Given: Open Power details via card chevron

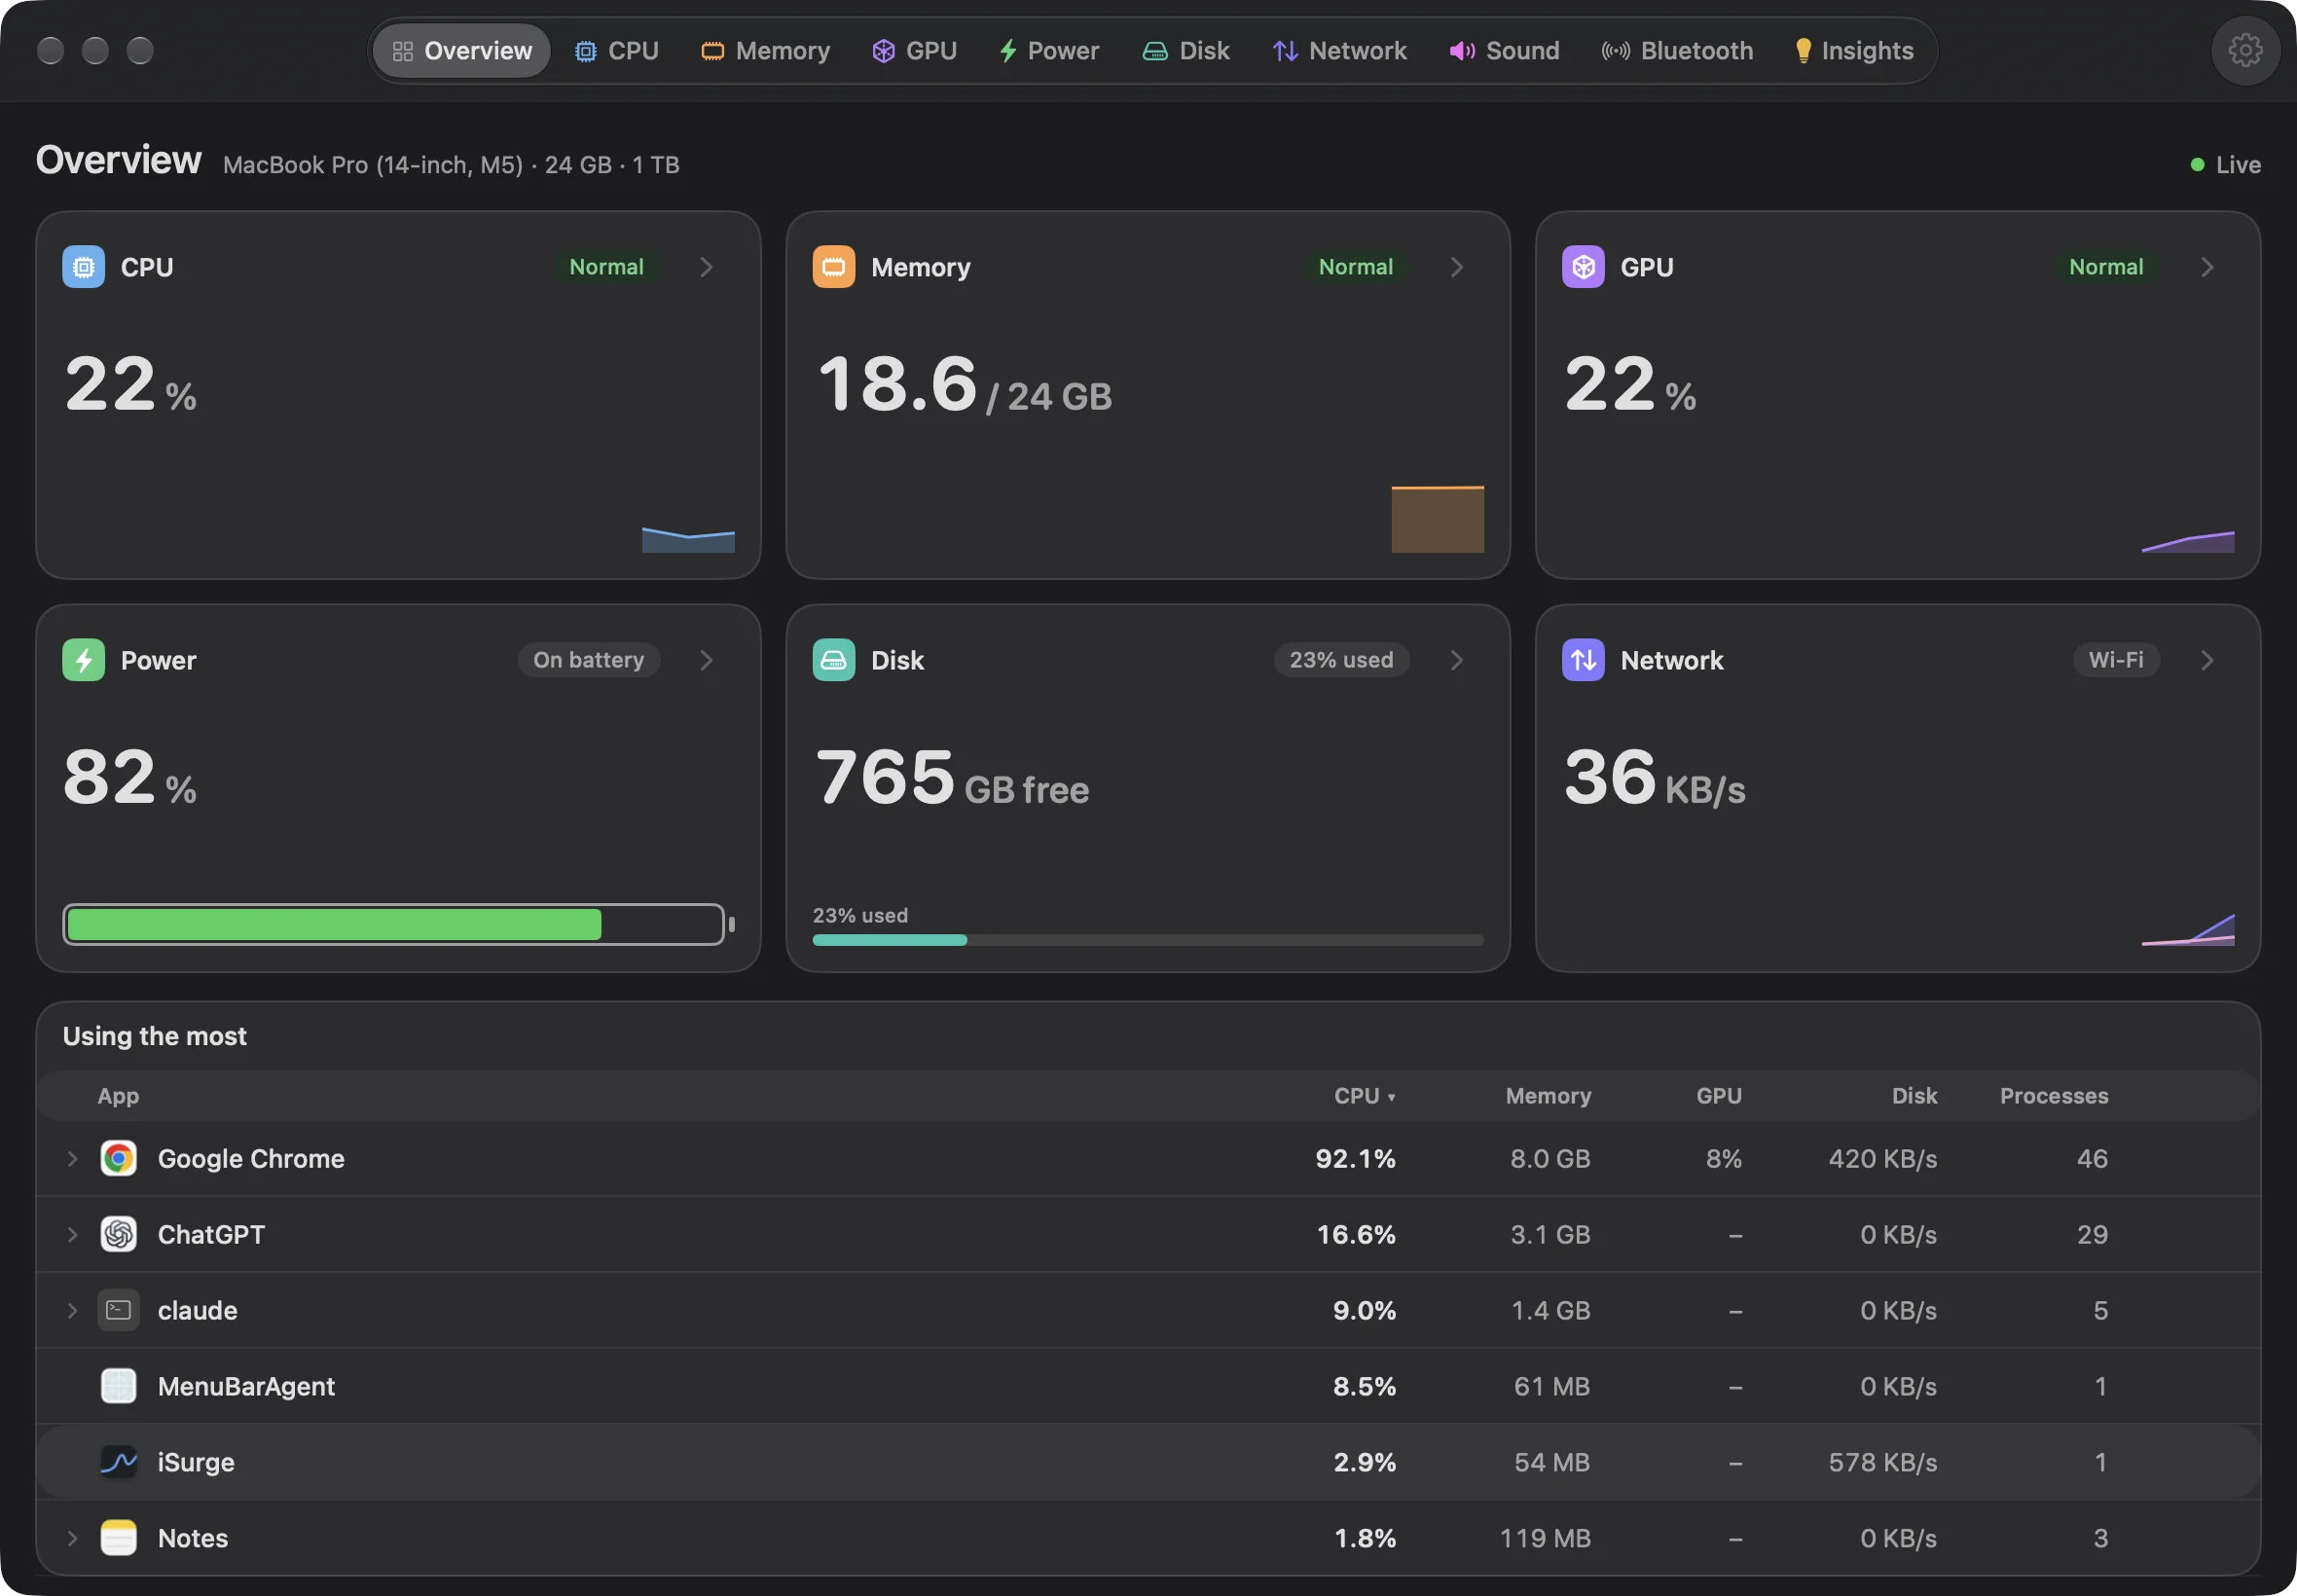Looking at the screenshot, I should (x=706, y=660).
